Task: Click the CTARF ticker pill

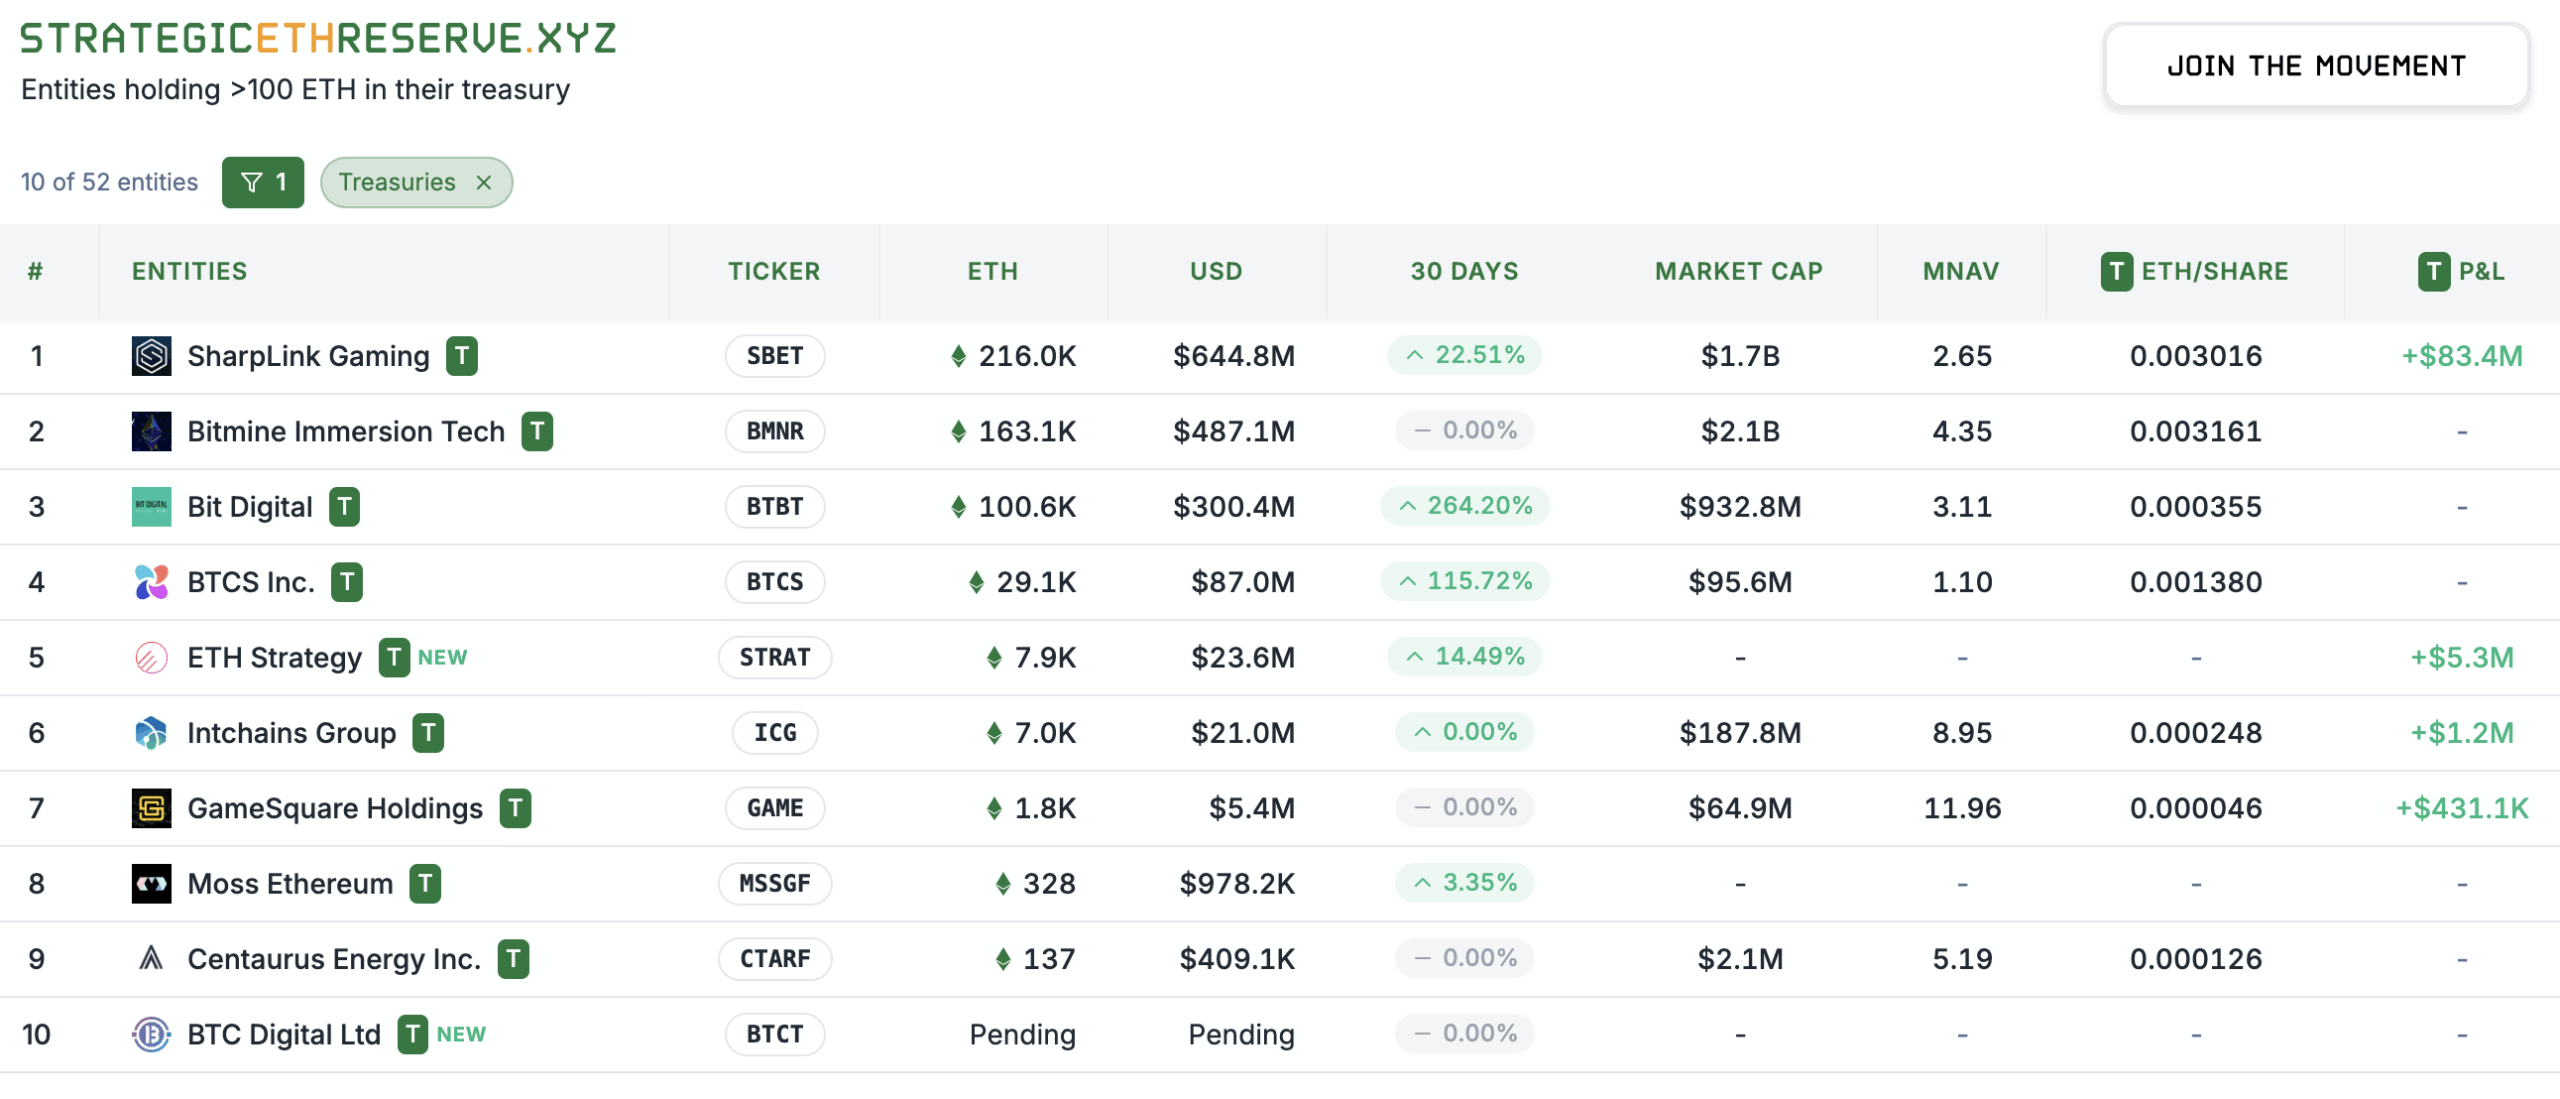Action: pyautogui.click(x=775, y=959)
